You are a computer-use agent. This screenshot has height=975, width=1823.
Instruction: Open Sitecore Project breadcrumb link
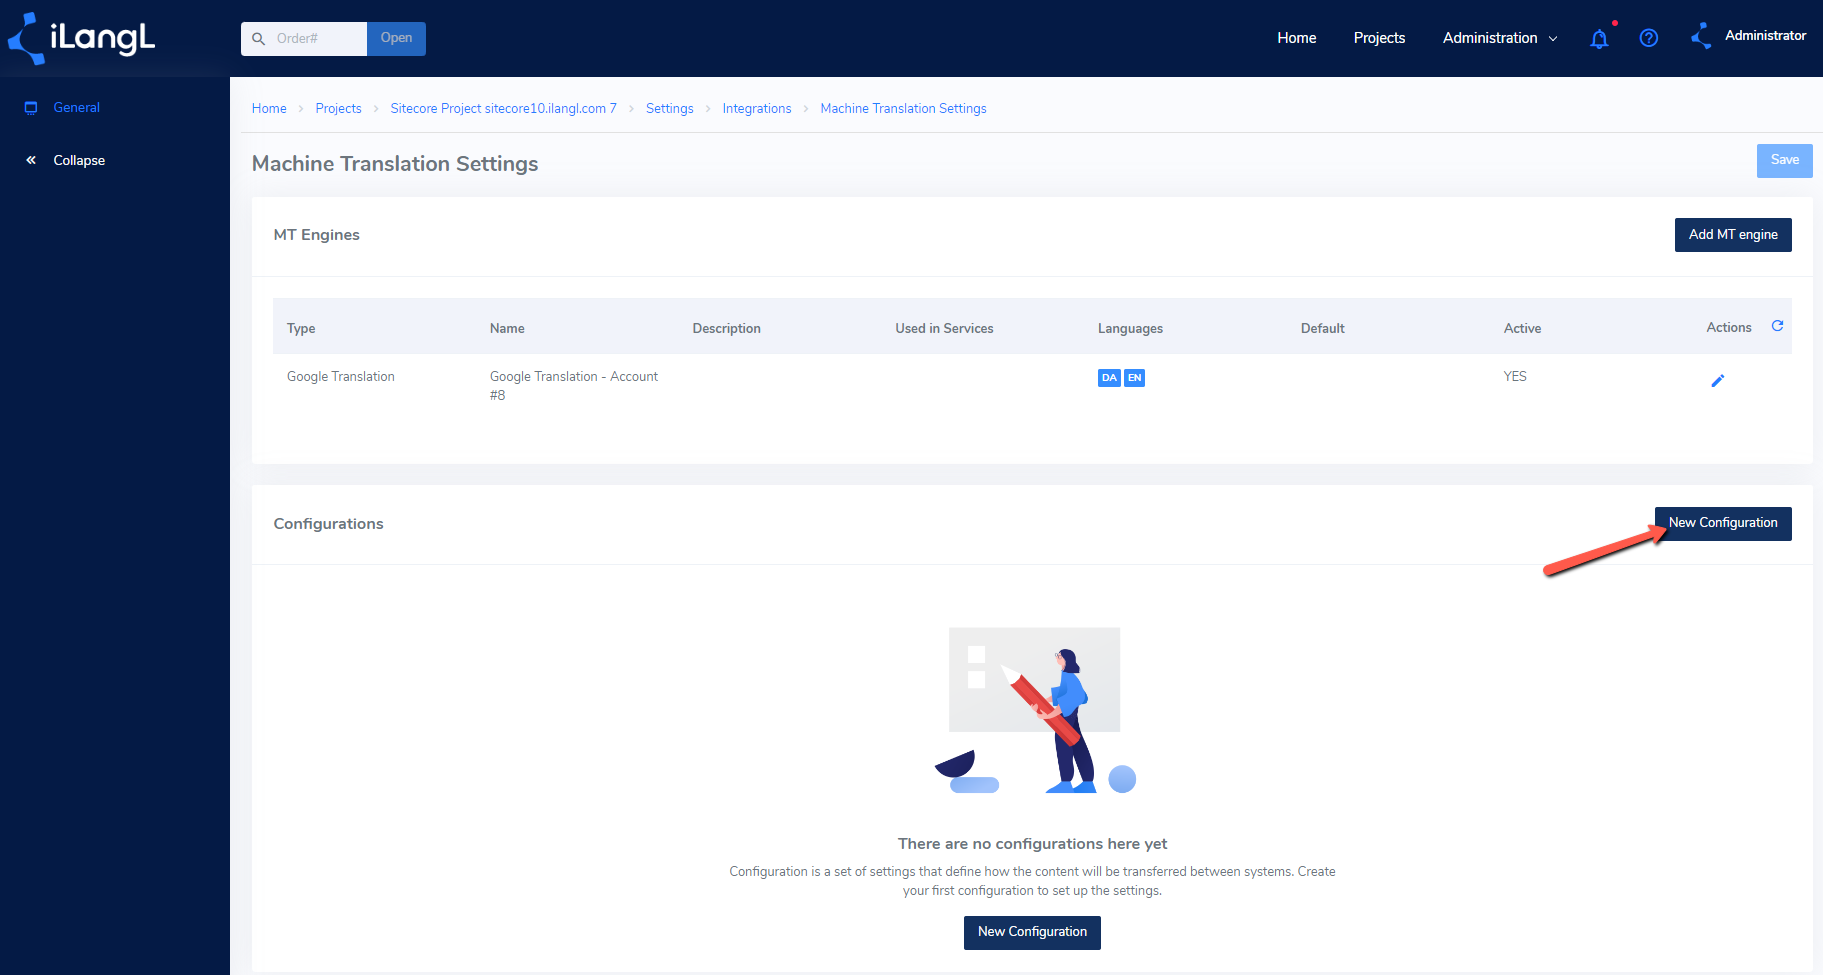tap(503, 109)
